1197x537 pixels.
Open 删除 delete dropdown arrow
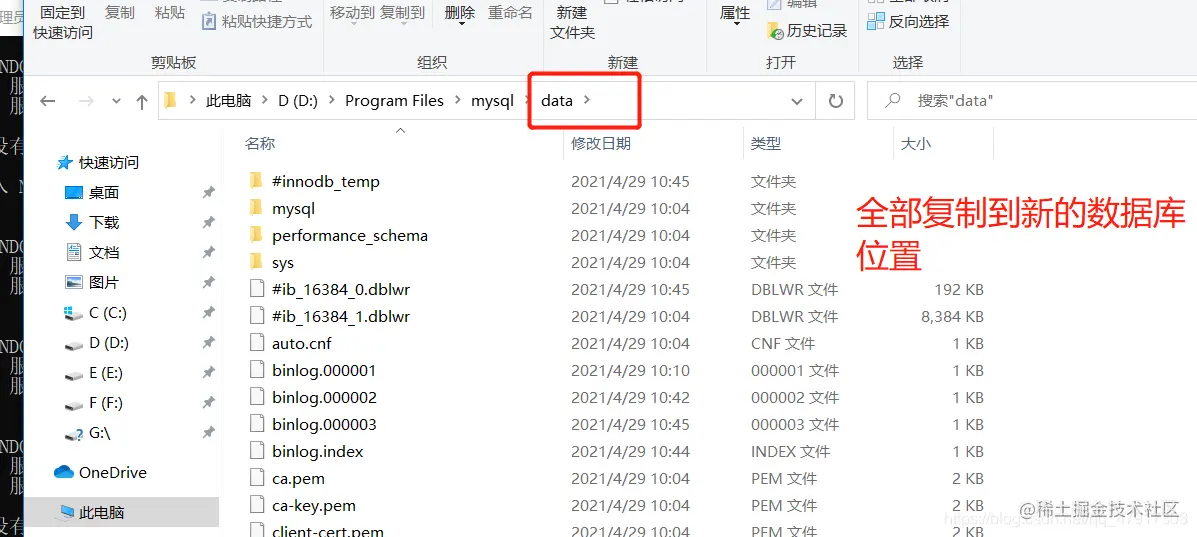(x=463, y=24)
